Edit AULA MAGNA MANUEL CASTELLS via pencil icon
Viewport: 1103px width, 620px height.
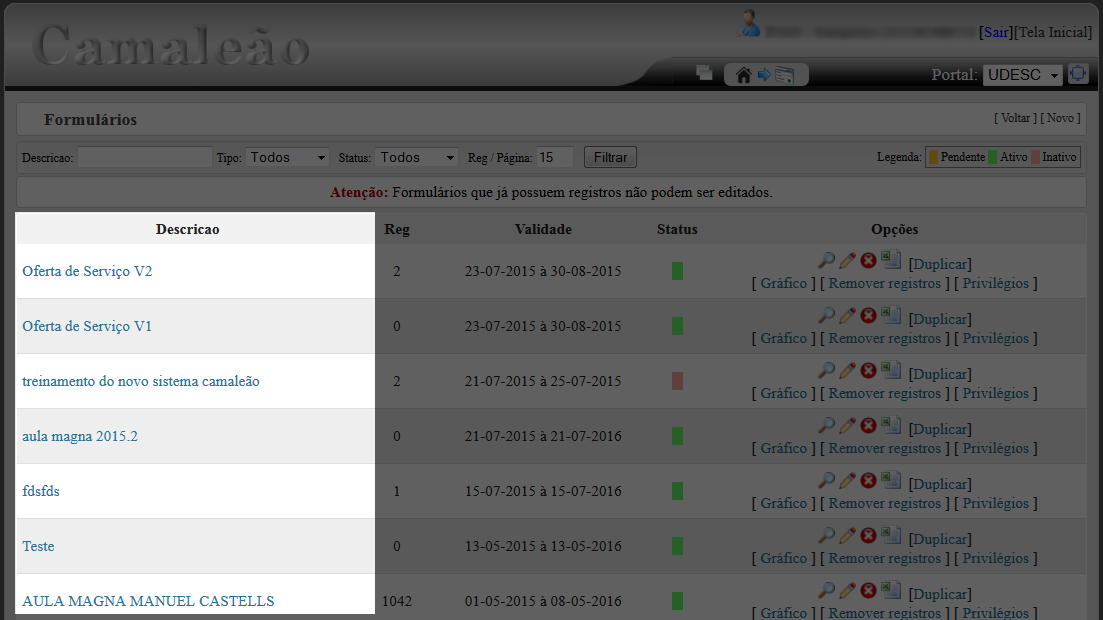pyautogui.click(x=847, y=590)
